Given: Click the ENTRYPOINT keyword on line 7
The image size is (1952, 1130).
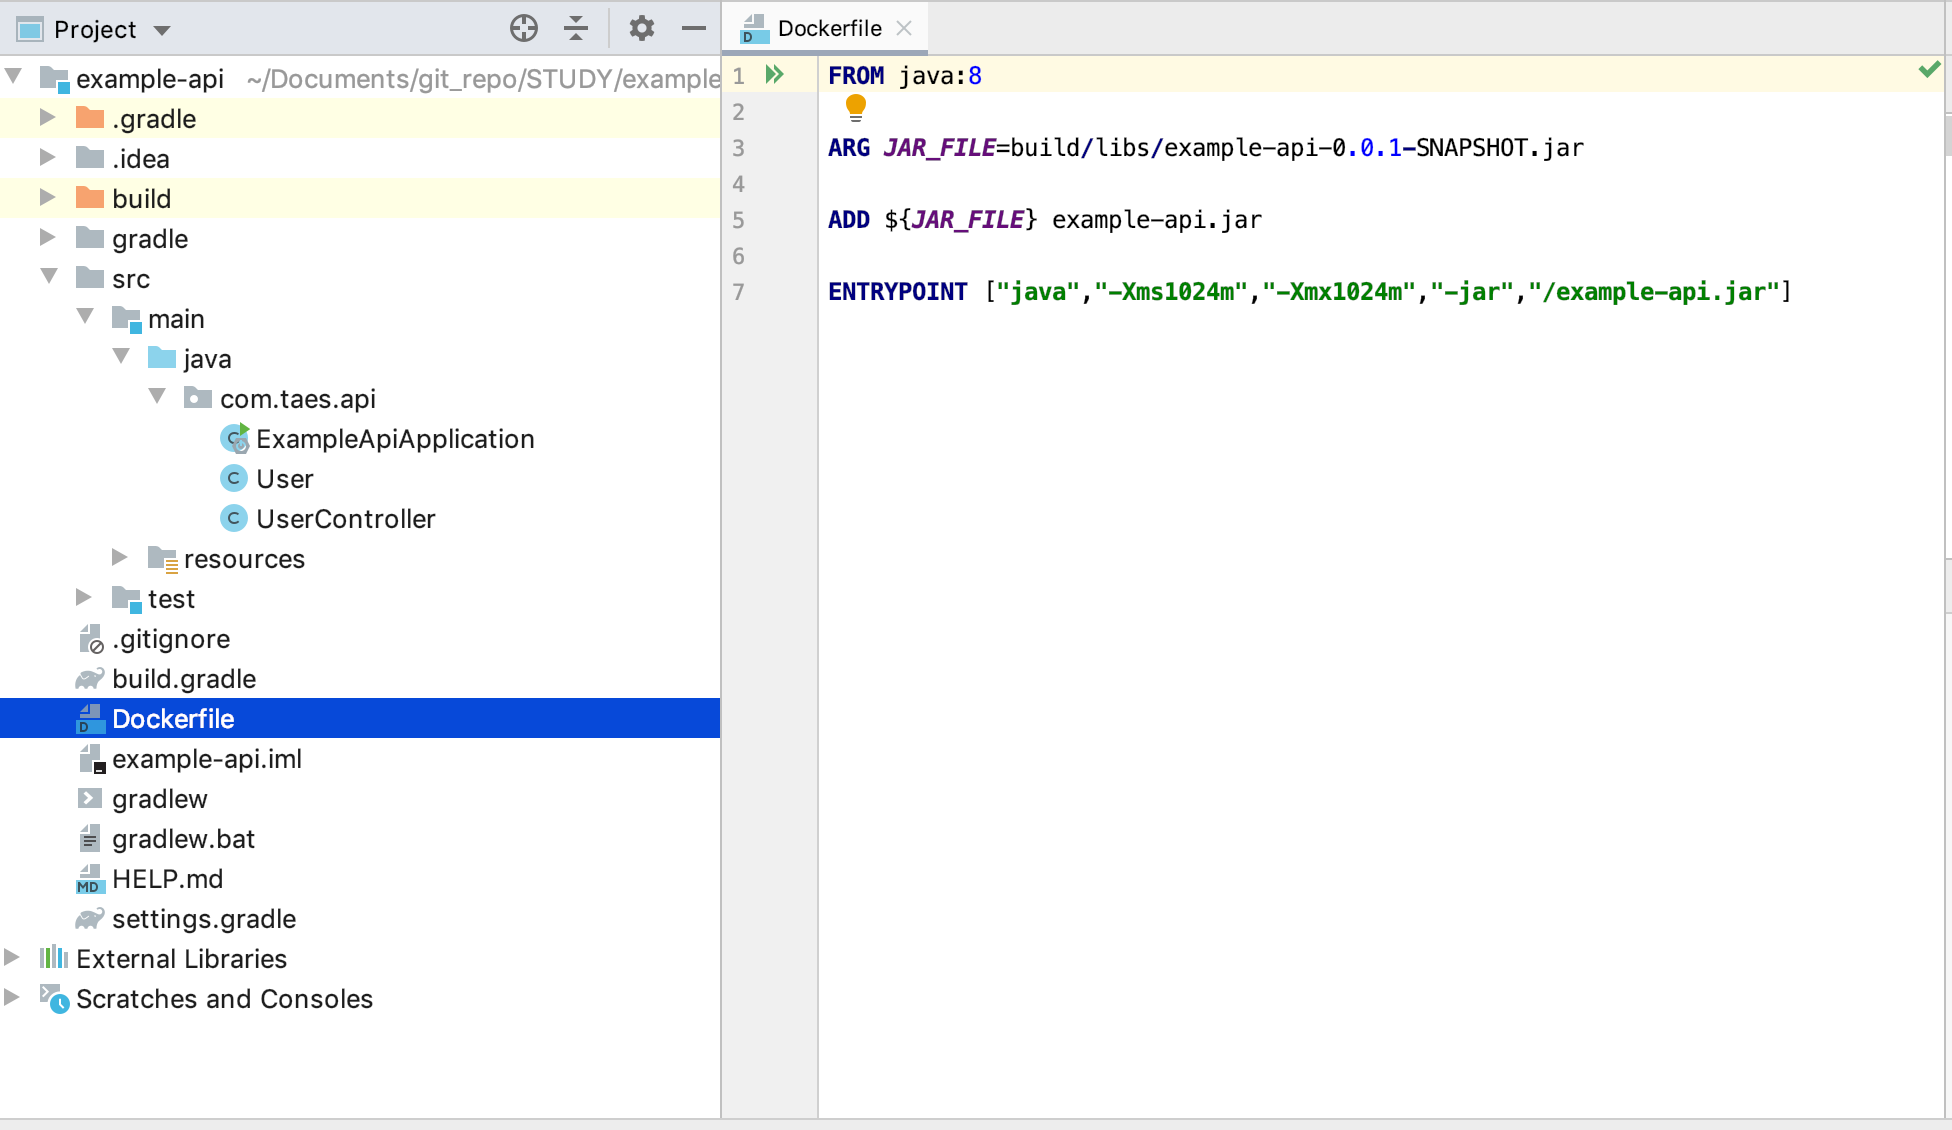Looking at the screenshot, I should (898, 292).
